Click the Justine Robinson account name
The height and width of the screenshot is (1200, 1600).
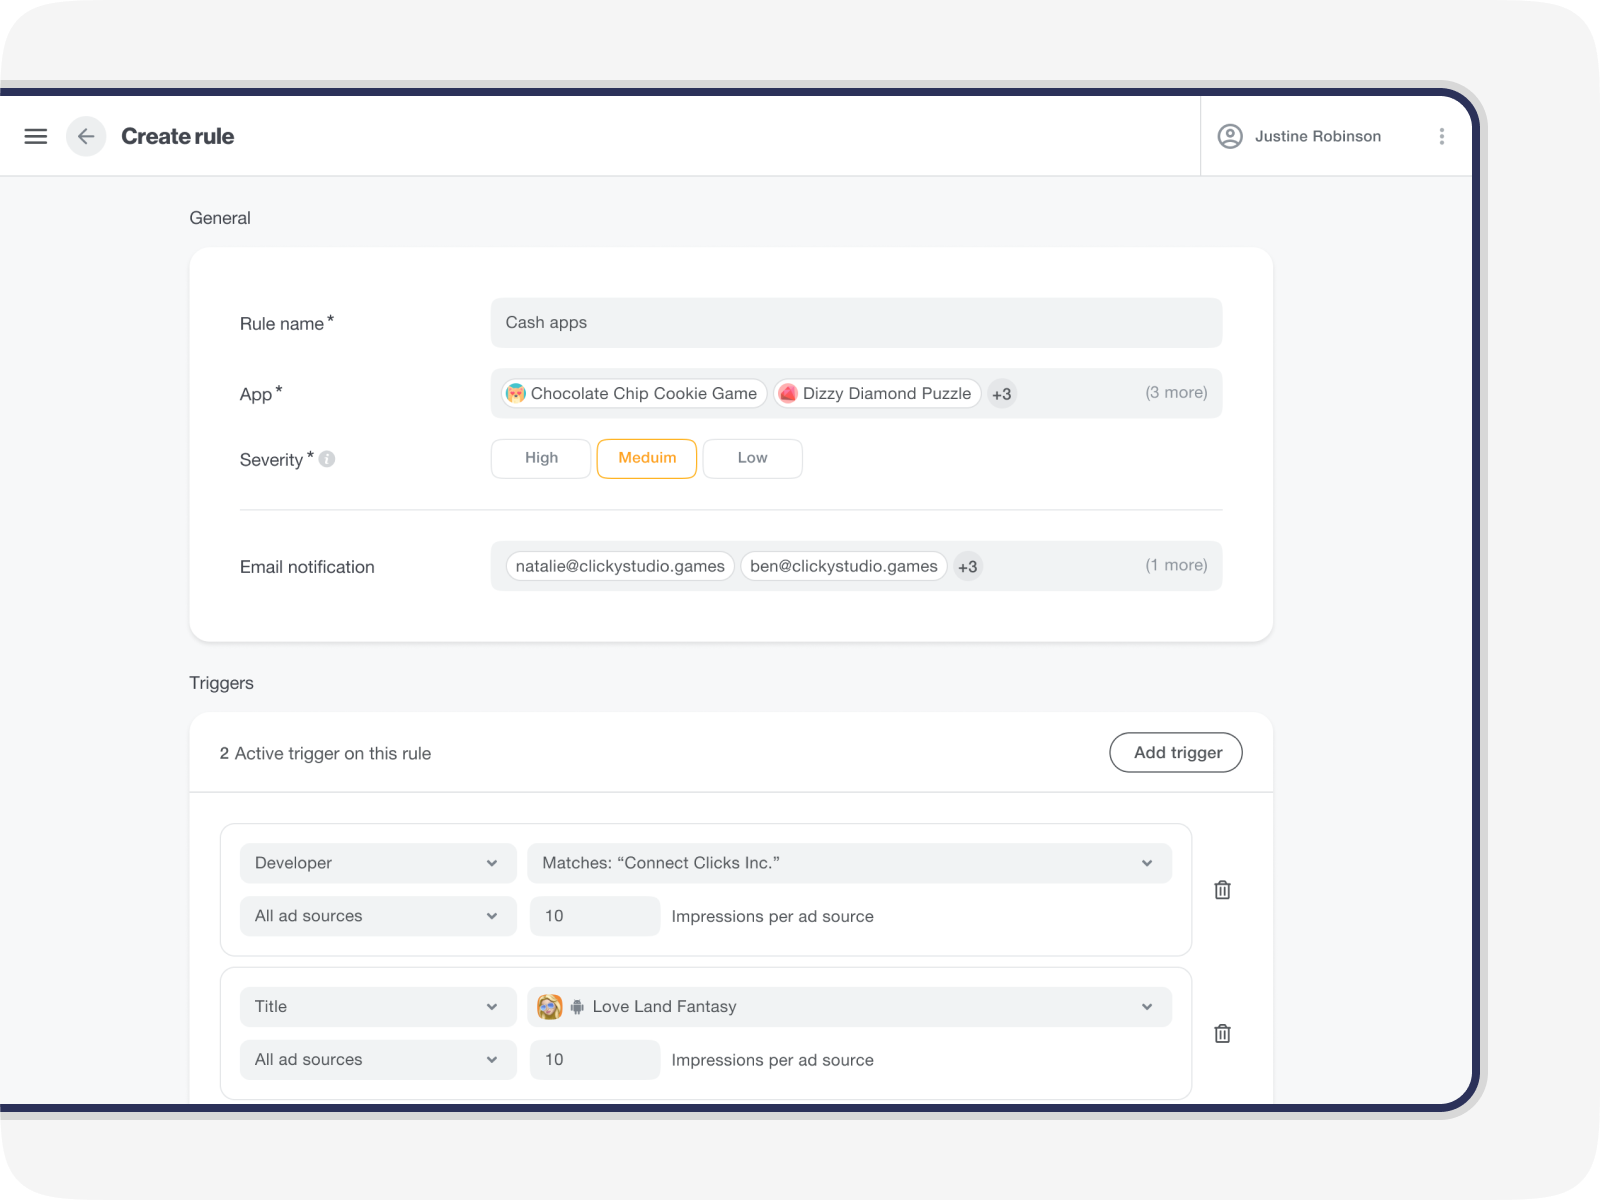coord(1318,136)
